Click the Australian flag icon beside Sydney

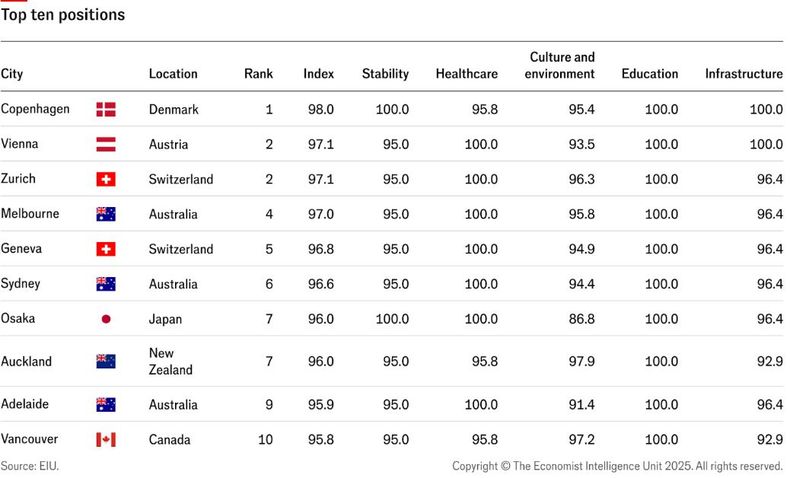pyautogui.click(x=106, y=284)
